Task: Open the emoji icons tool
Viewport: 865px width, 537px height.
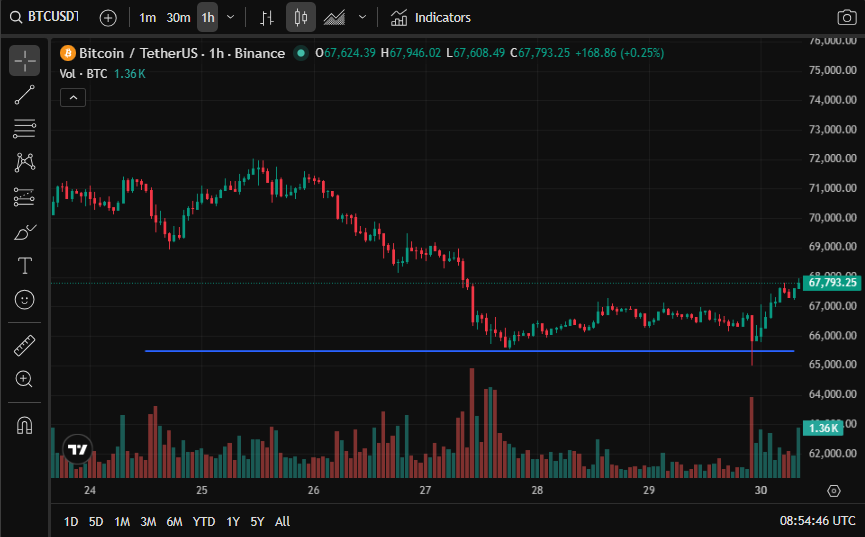Action: (24, 300)
